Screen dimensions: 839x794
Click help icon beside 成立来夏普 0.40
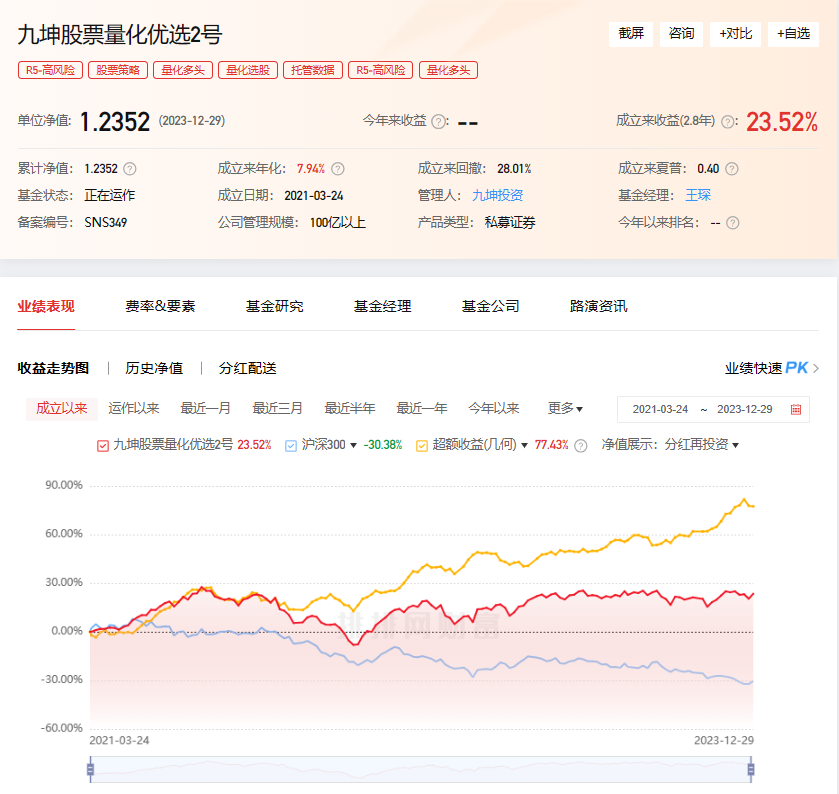tap(731, 169)
